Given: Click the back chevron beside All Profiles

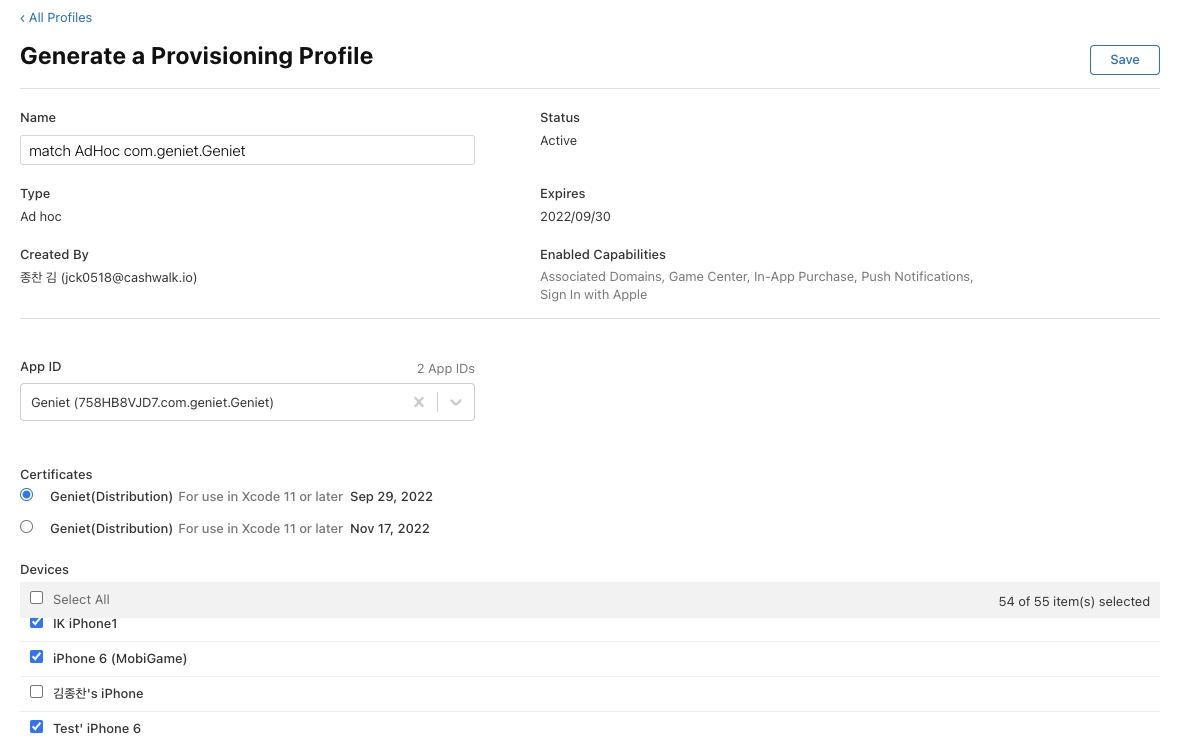Looking at the screenshot, I should click(x=23, y=18).
